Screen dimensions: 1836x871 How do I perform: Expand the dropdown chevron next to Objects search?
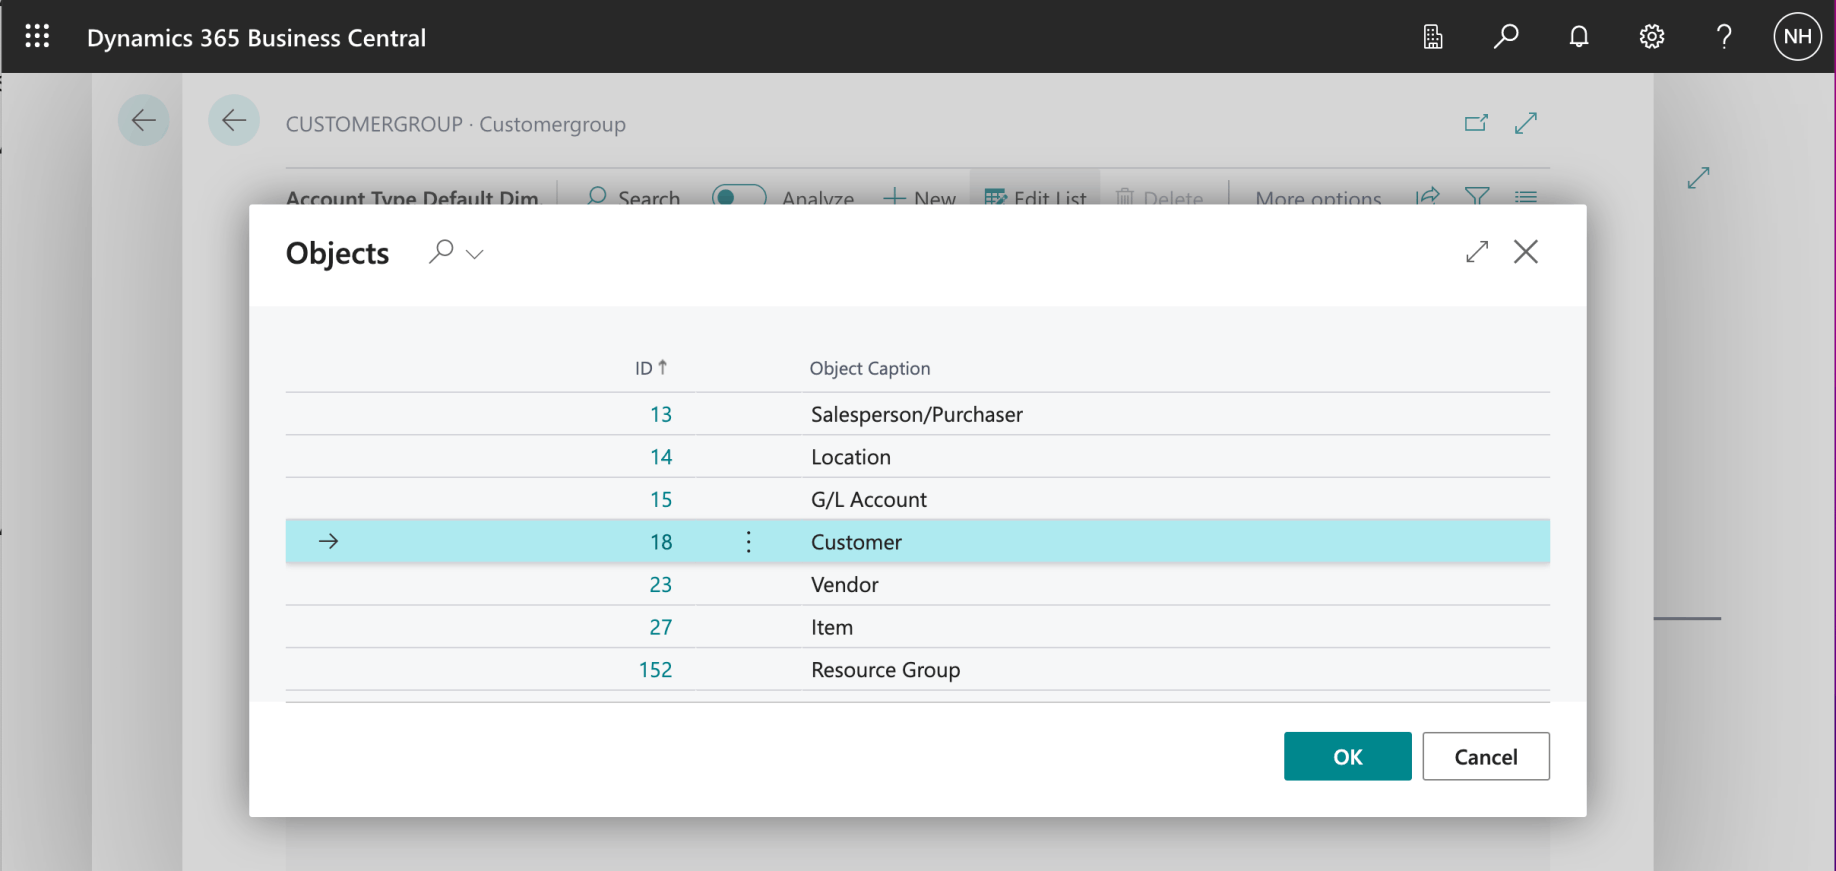[x=475, y=254]
